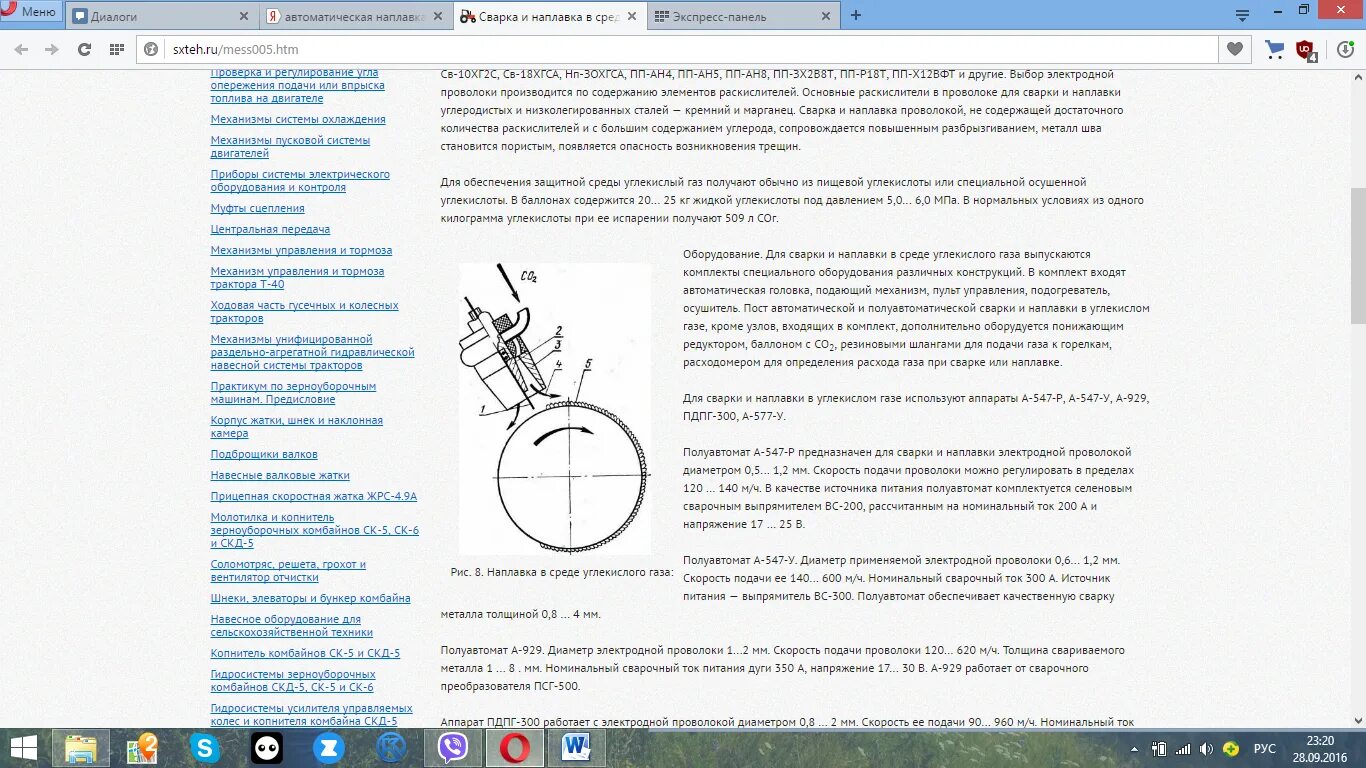Screen dimensions: 1366x768
Task: Reload the current page
Action: pos(84,49)
